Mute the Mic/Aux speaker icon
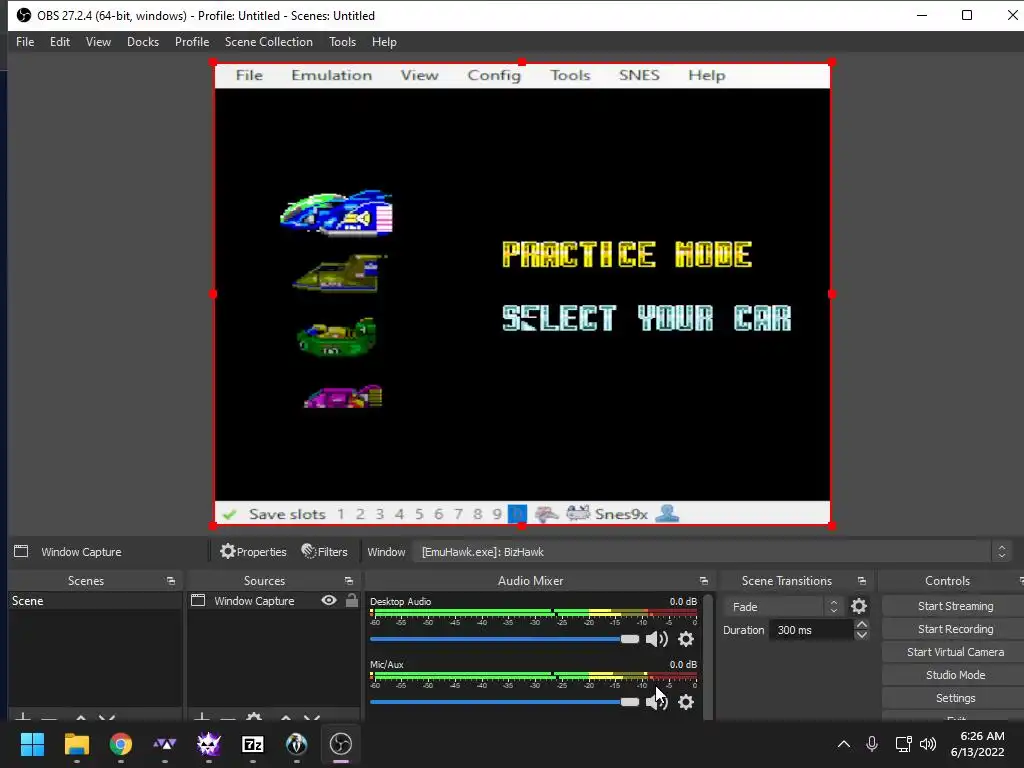The height and width of the screenshot is (768, 1024). (x=656, y=702)
